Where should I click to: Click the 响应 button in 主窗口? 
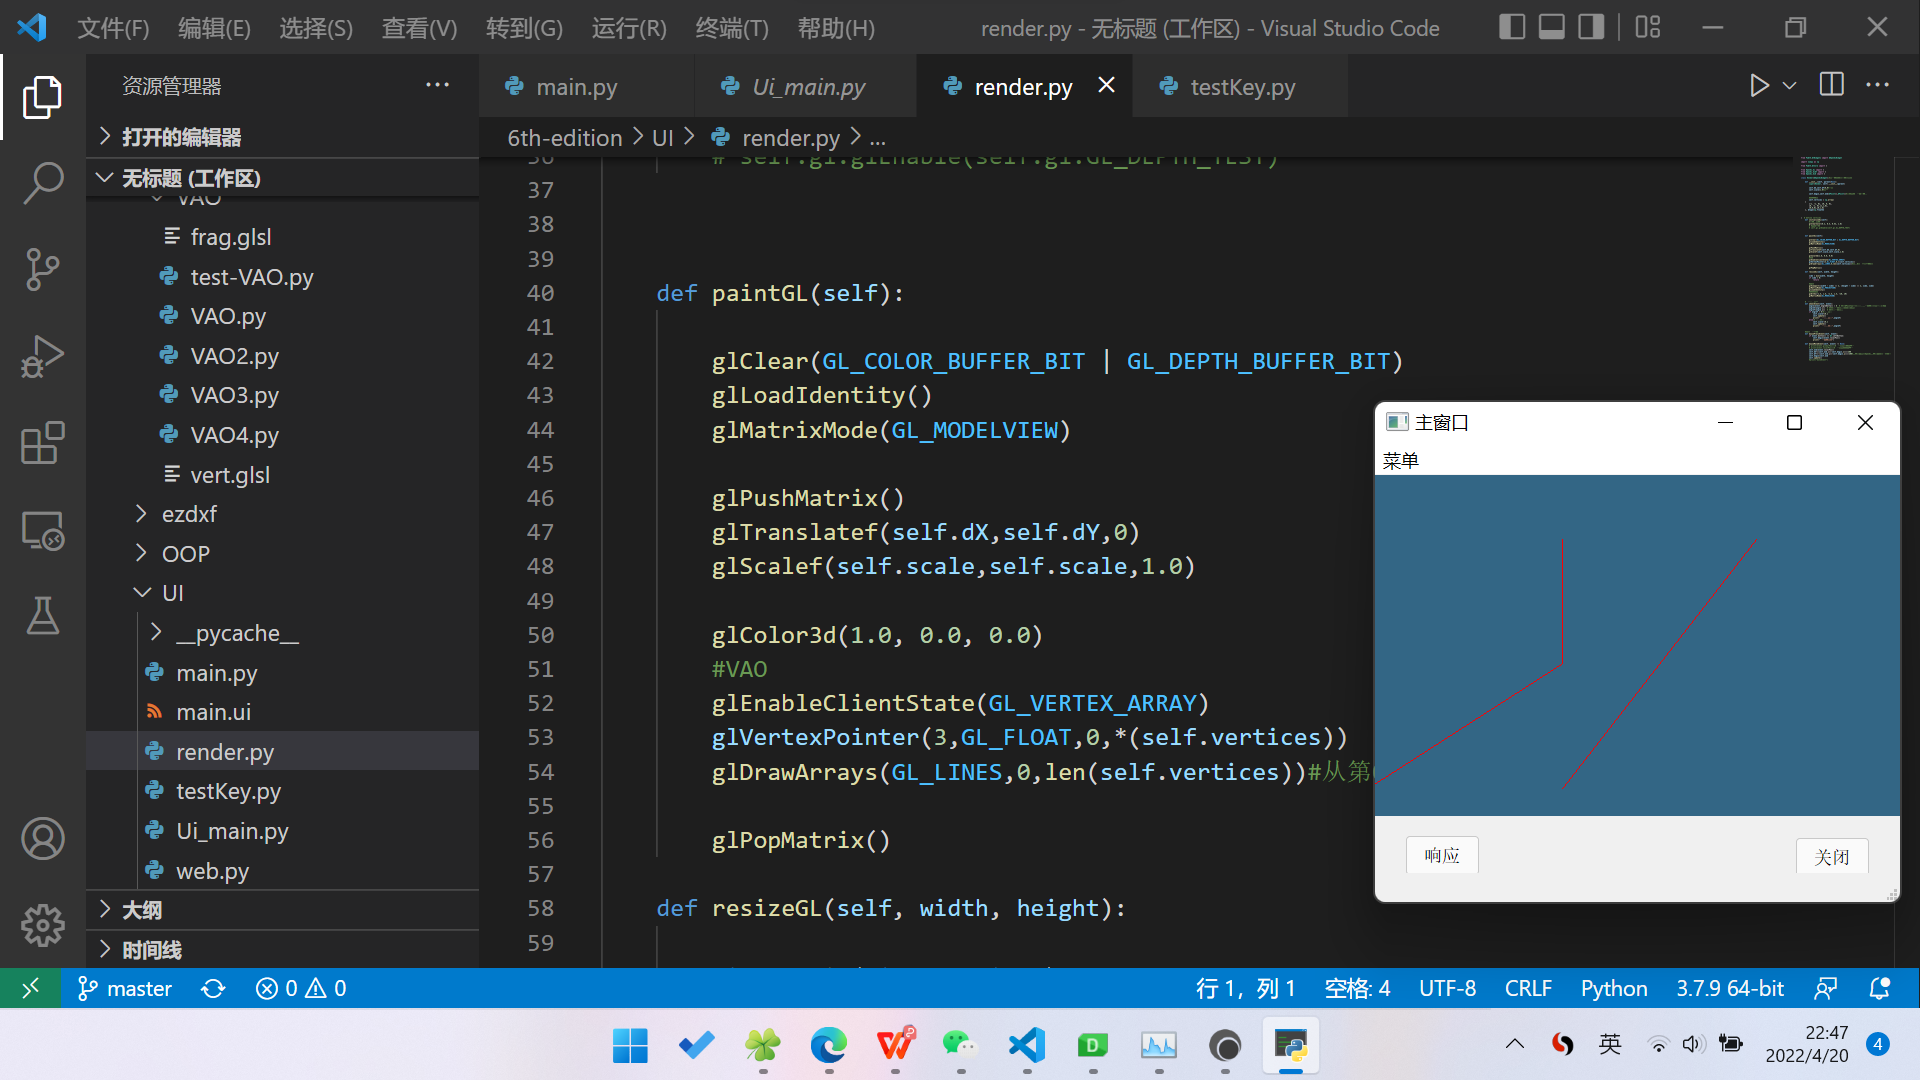pos(1441,855)
